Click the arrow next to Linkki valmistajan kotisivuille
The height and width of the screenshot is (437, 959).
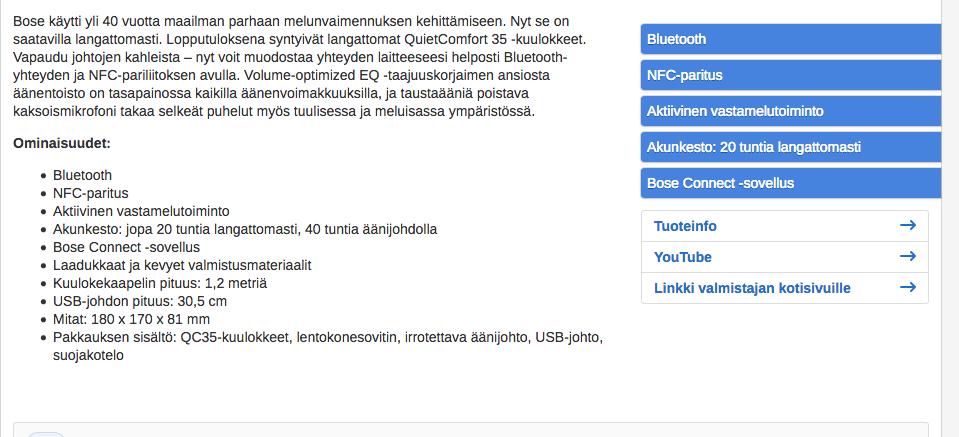pyautogui.click(x=908, y=287)
